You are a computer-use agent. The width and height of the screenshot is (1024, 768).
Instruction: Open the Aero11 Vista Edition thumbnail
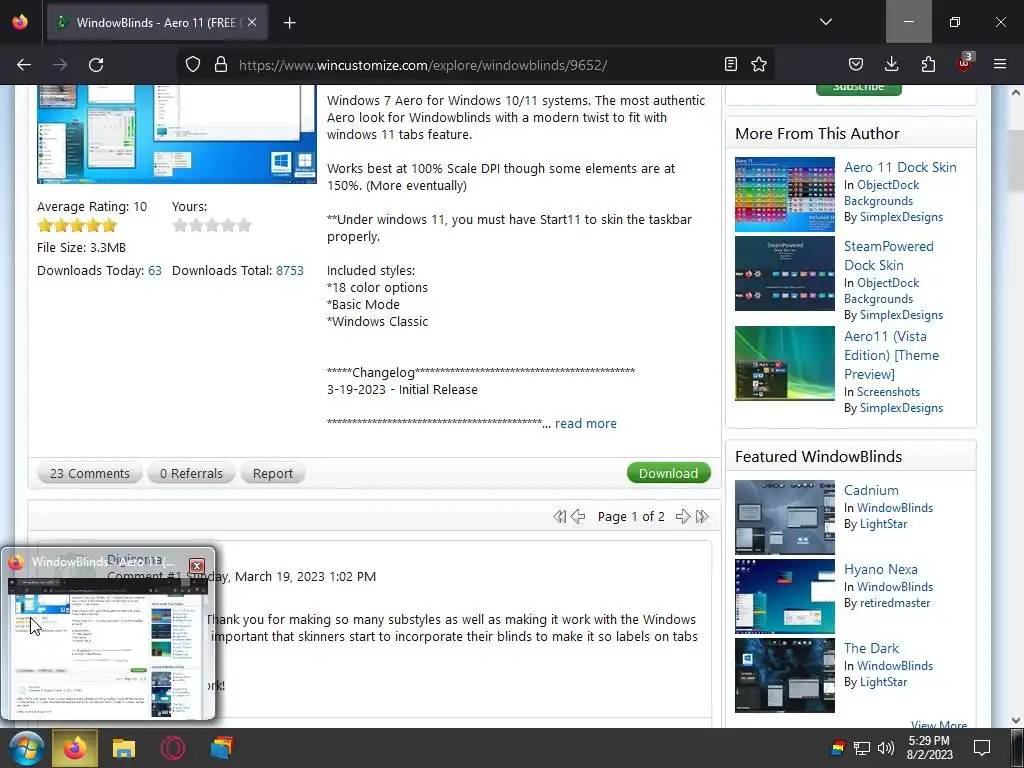(x=784, y=363)
